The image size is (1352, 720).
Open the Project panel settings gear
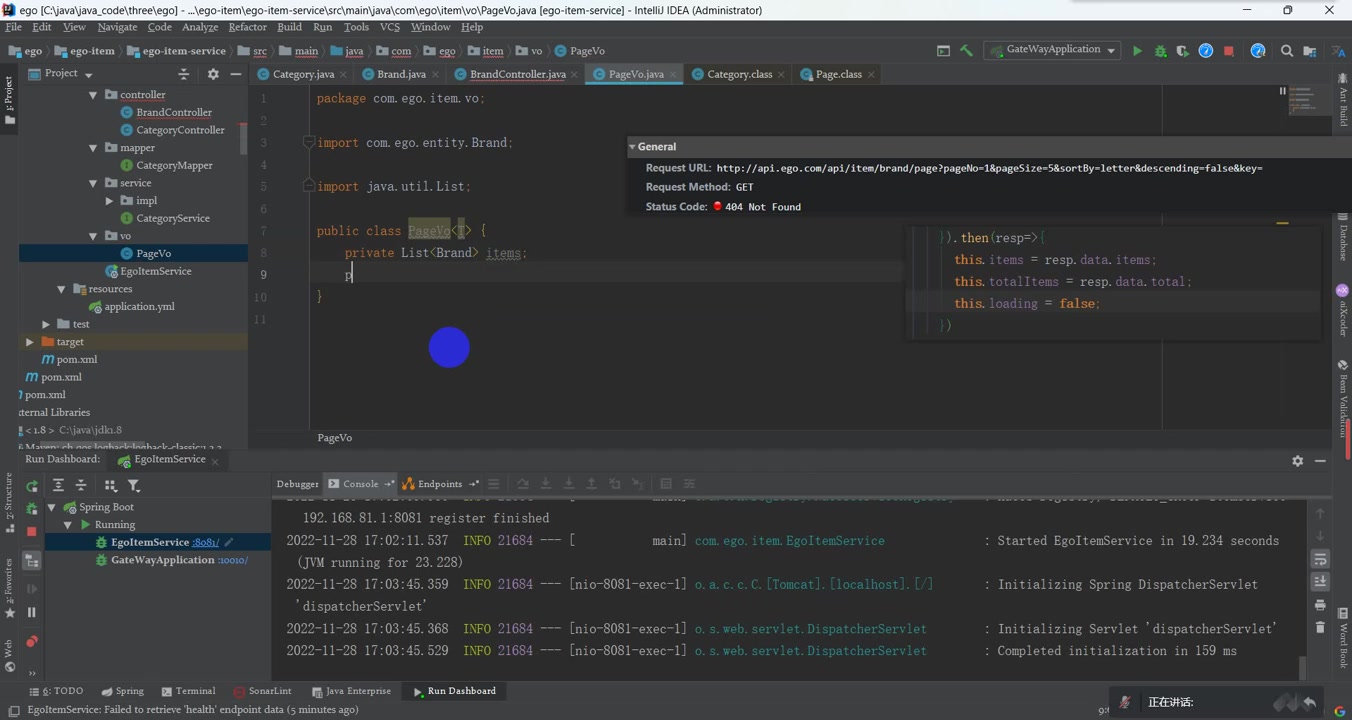pyautogui.click(x=213, y=74)
